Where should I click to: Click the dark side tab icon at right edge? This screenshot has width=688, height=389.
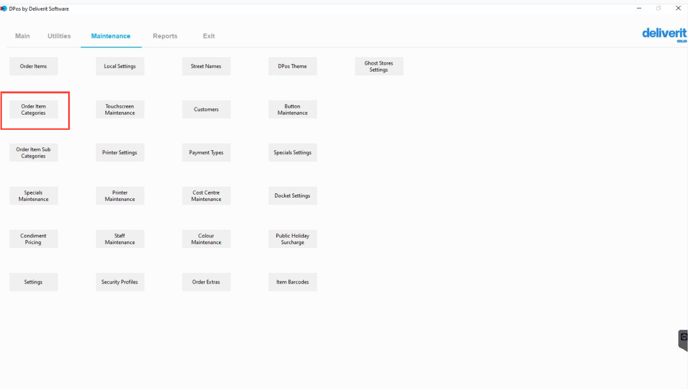click(683, 340)
